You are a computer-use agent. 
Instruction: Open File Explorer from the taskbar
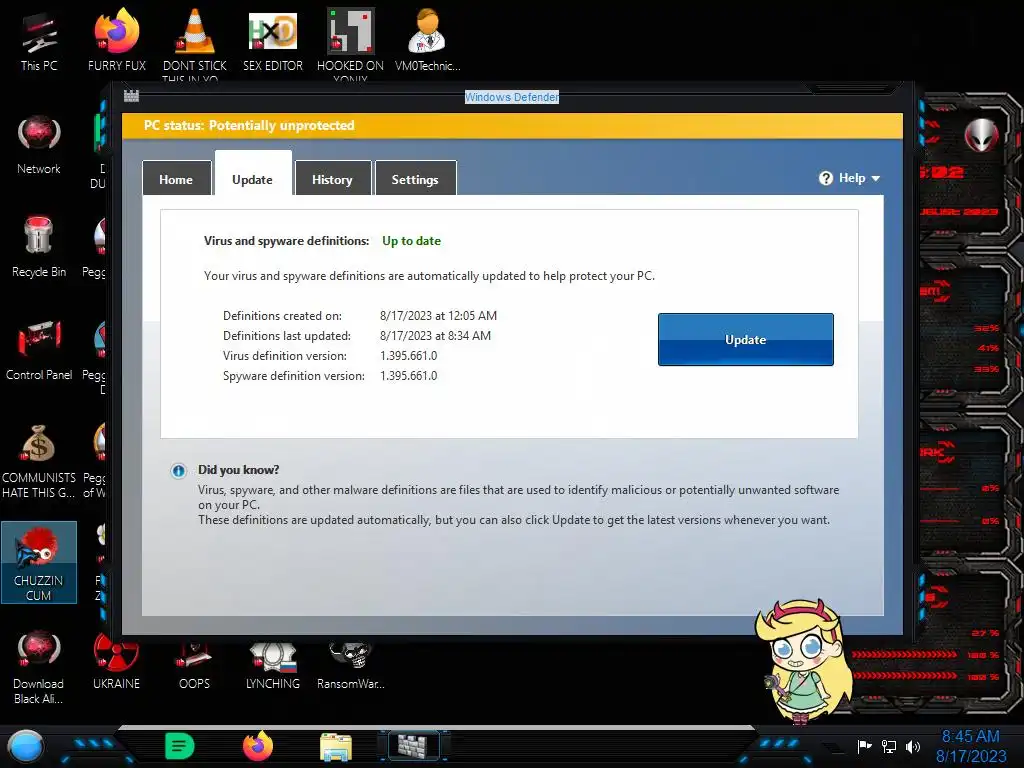pos(336,746)
